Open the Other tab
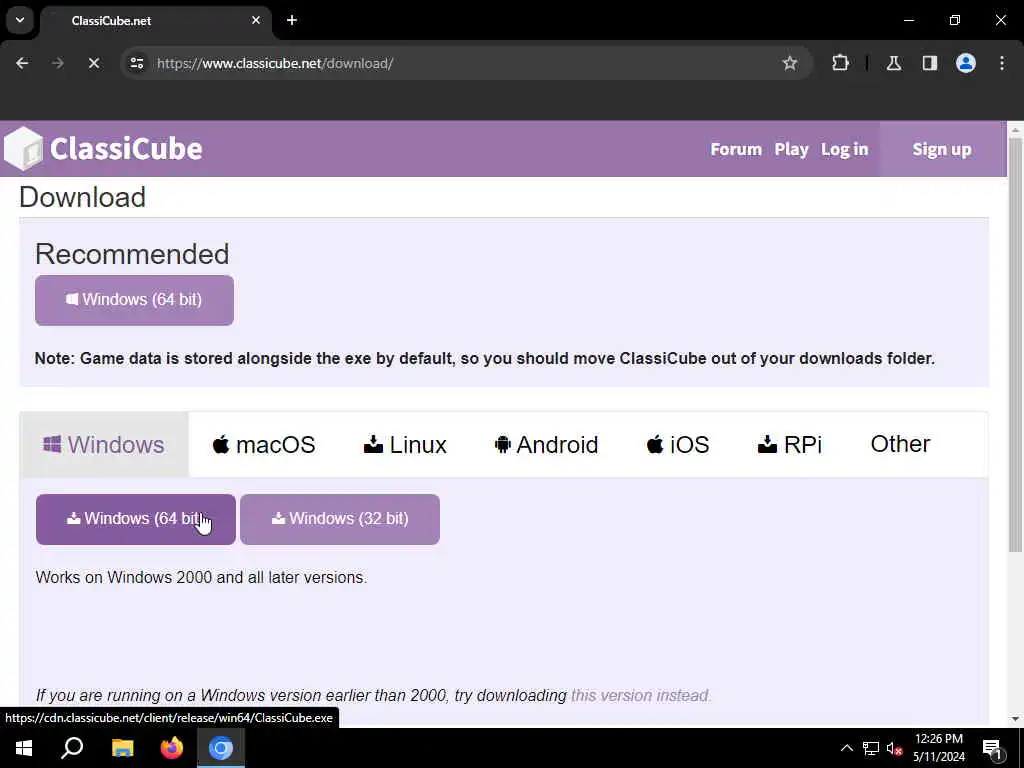This screenshot has width=1024, height=768. (900, 444)
